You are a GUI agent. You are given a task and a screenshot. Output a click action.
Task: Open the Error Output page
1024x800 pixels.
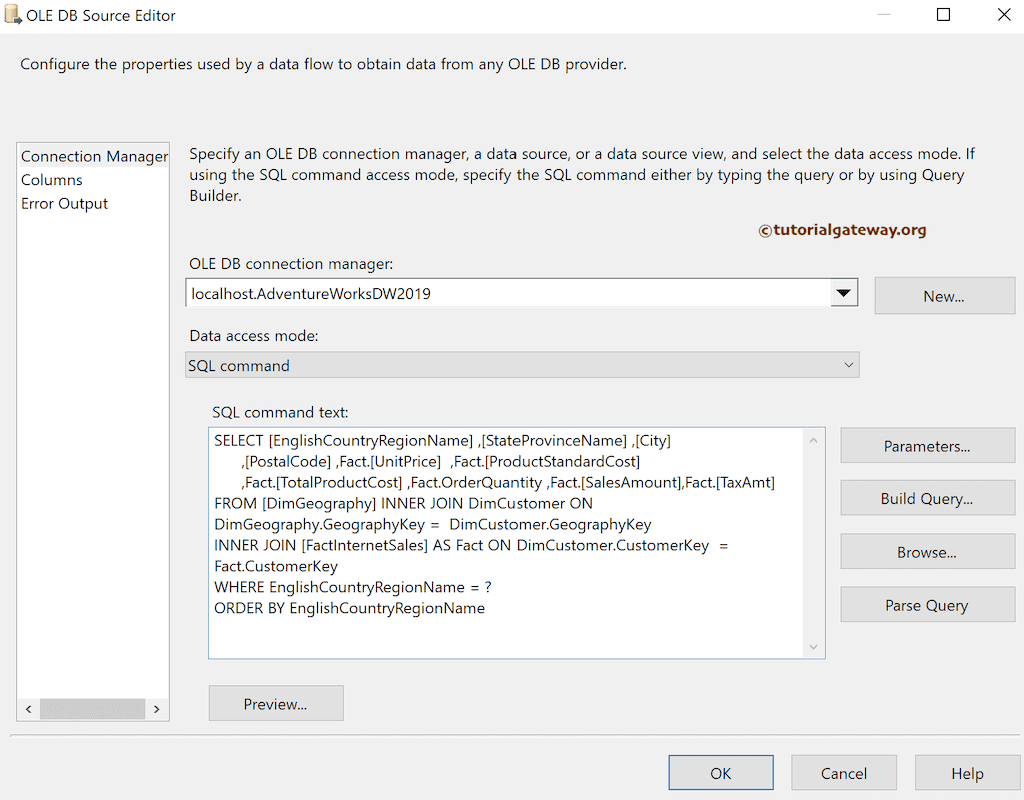(64, 203)
